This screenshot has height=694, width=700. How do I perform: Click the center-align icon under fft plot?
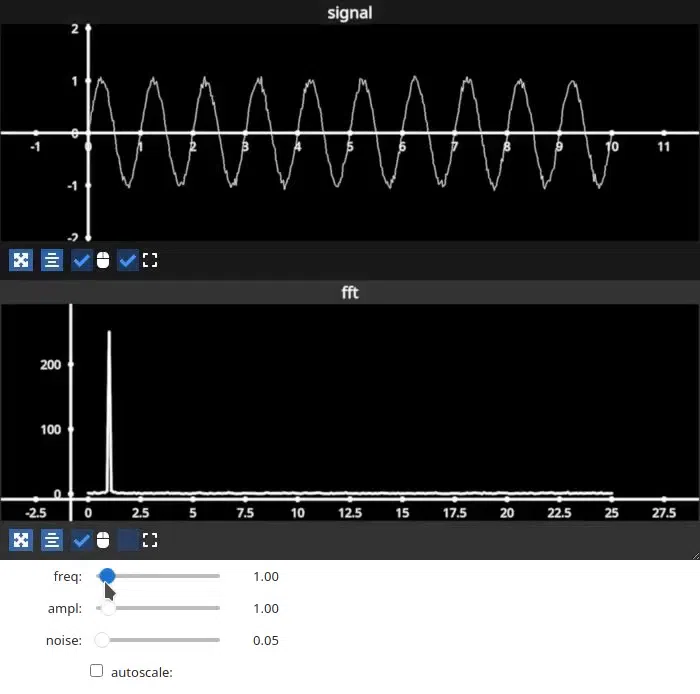(52, 540)
